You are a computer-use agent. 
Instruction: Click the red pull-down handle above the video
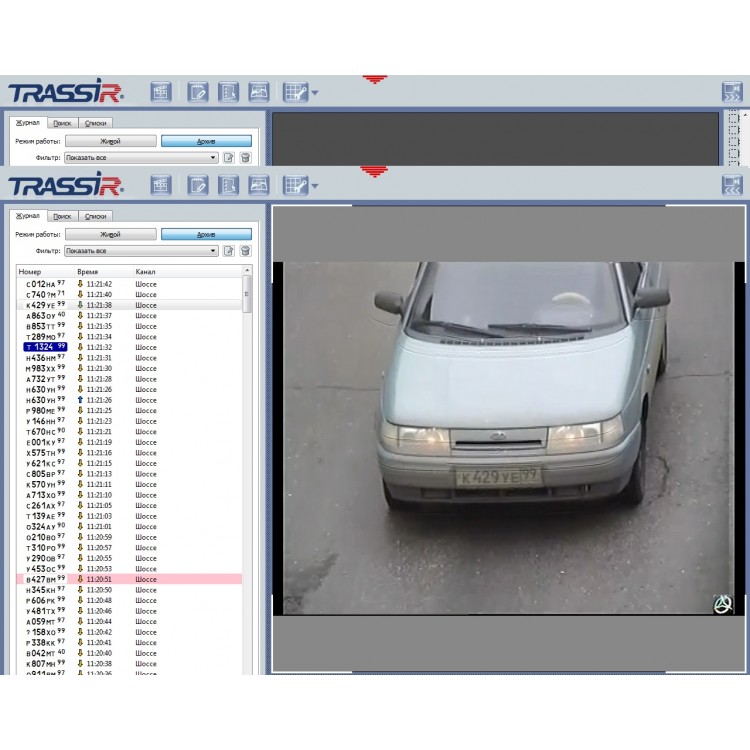click(x=375, y=172)
